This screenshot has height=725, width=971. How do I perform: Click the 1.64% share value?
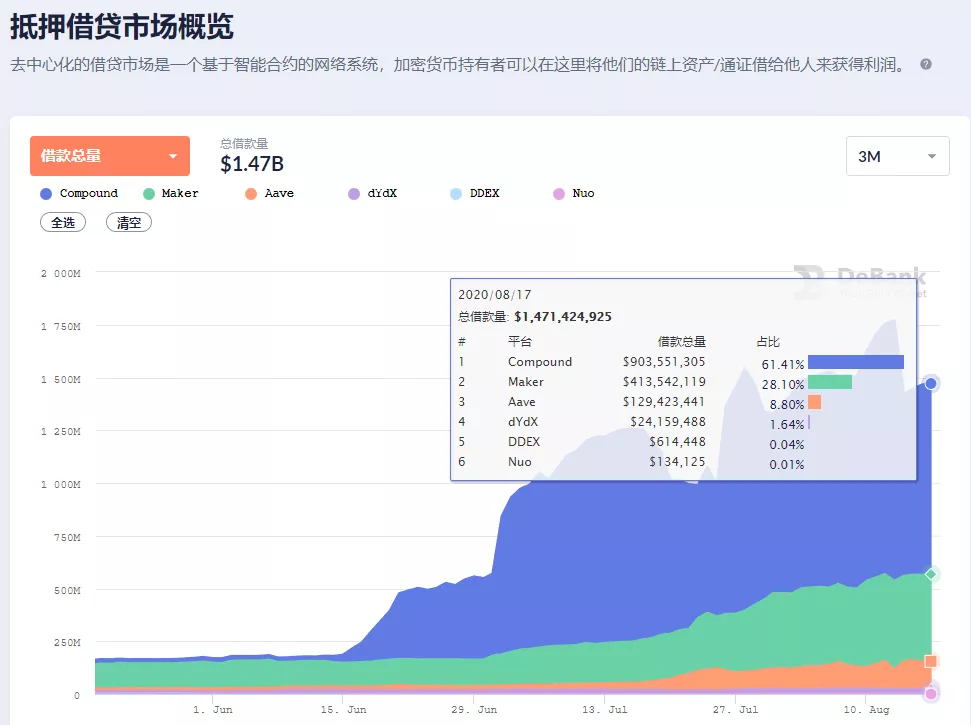click(786, 425)
